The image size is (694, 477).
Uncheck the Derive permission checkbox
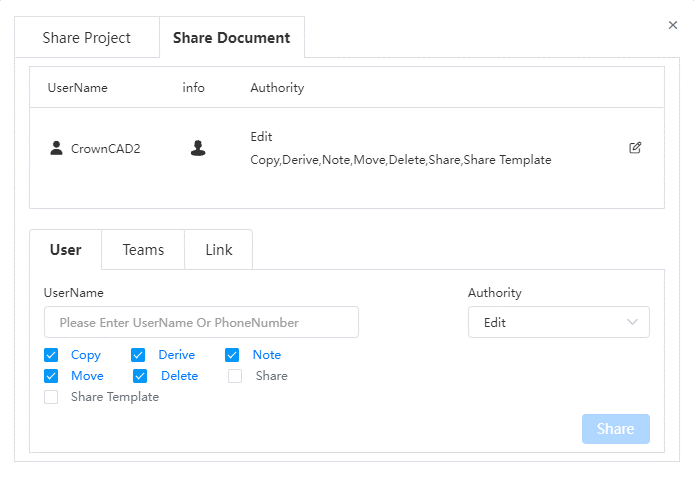pos(138,355)
